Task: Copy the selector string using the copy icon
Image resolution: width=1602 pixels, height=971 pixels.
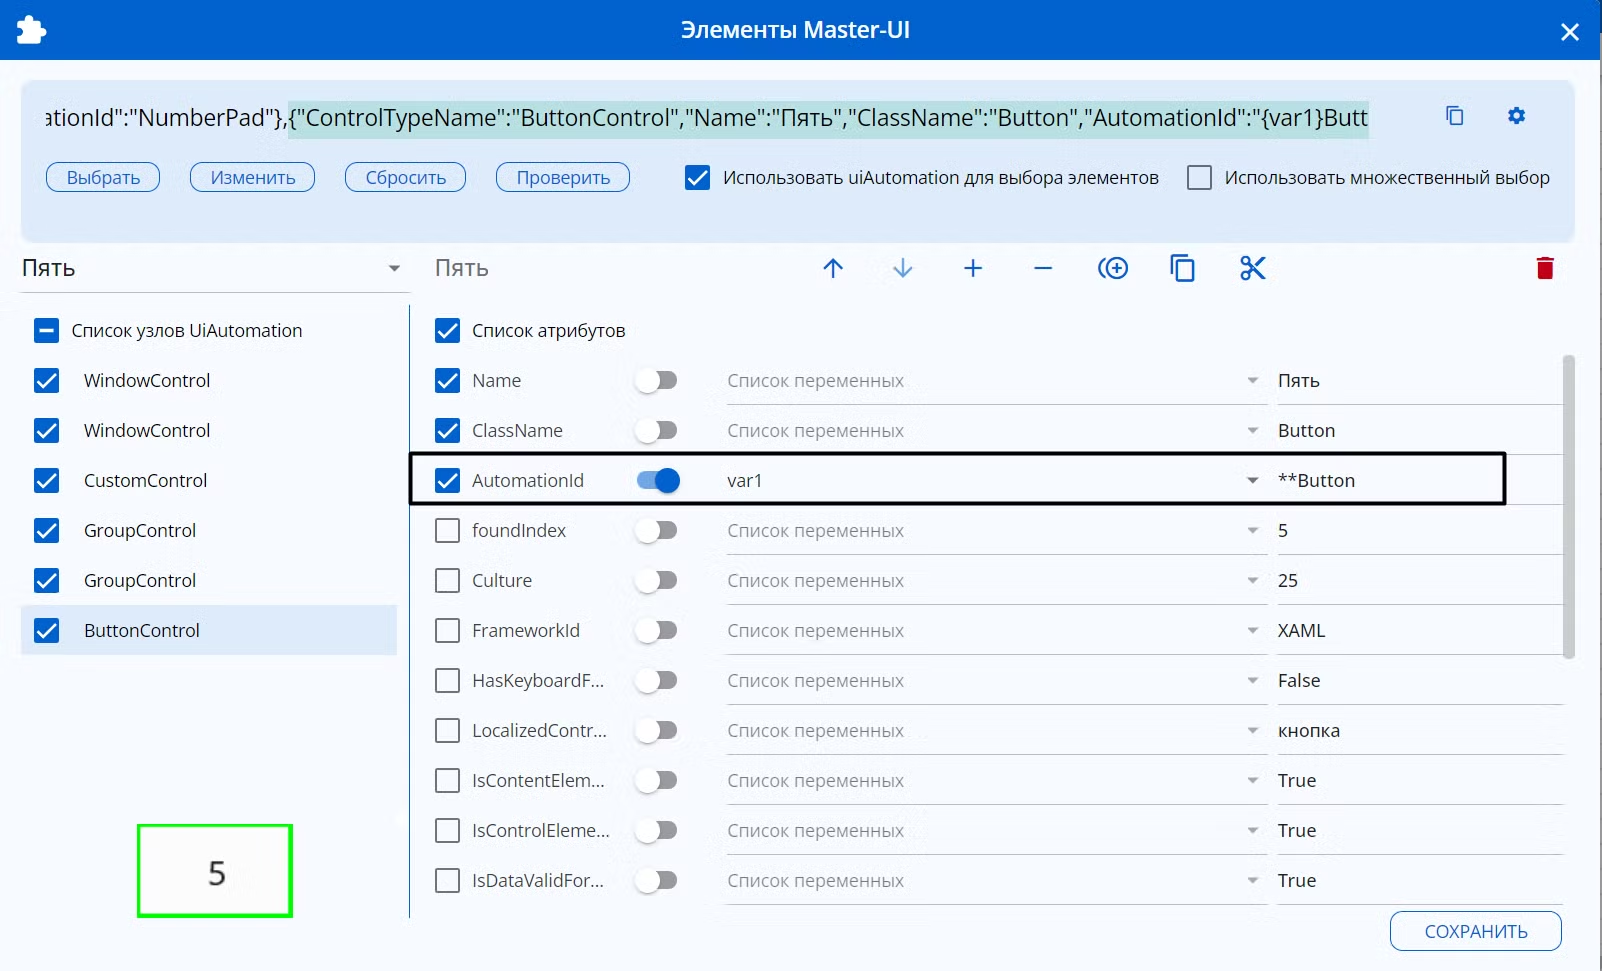Action: coord(1455,116)
